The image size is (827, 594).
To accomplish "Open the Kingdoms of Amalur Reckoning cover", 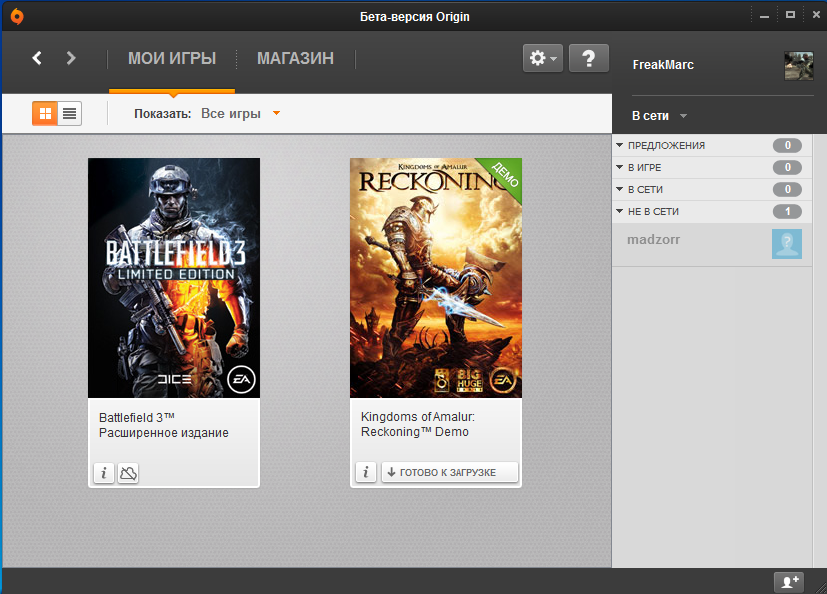I will [436, 278].
